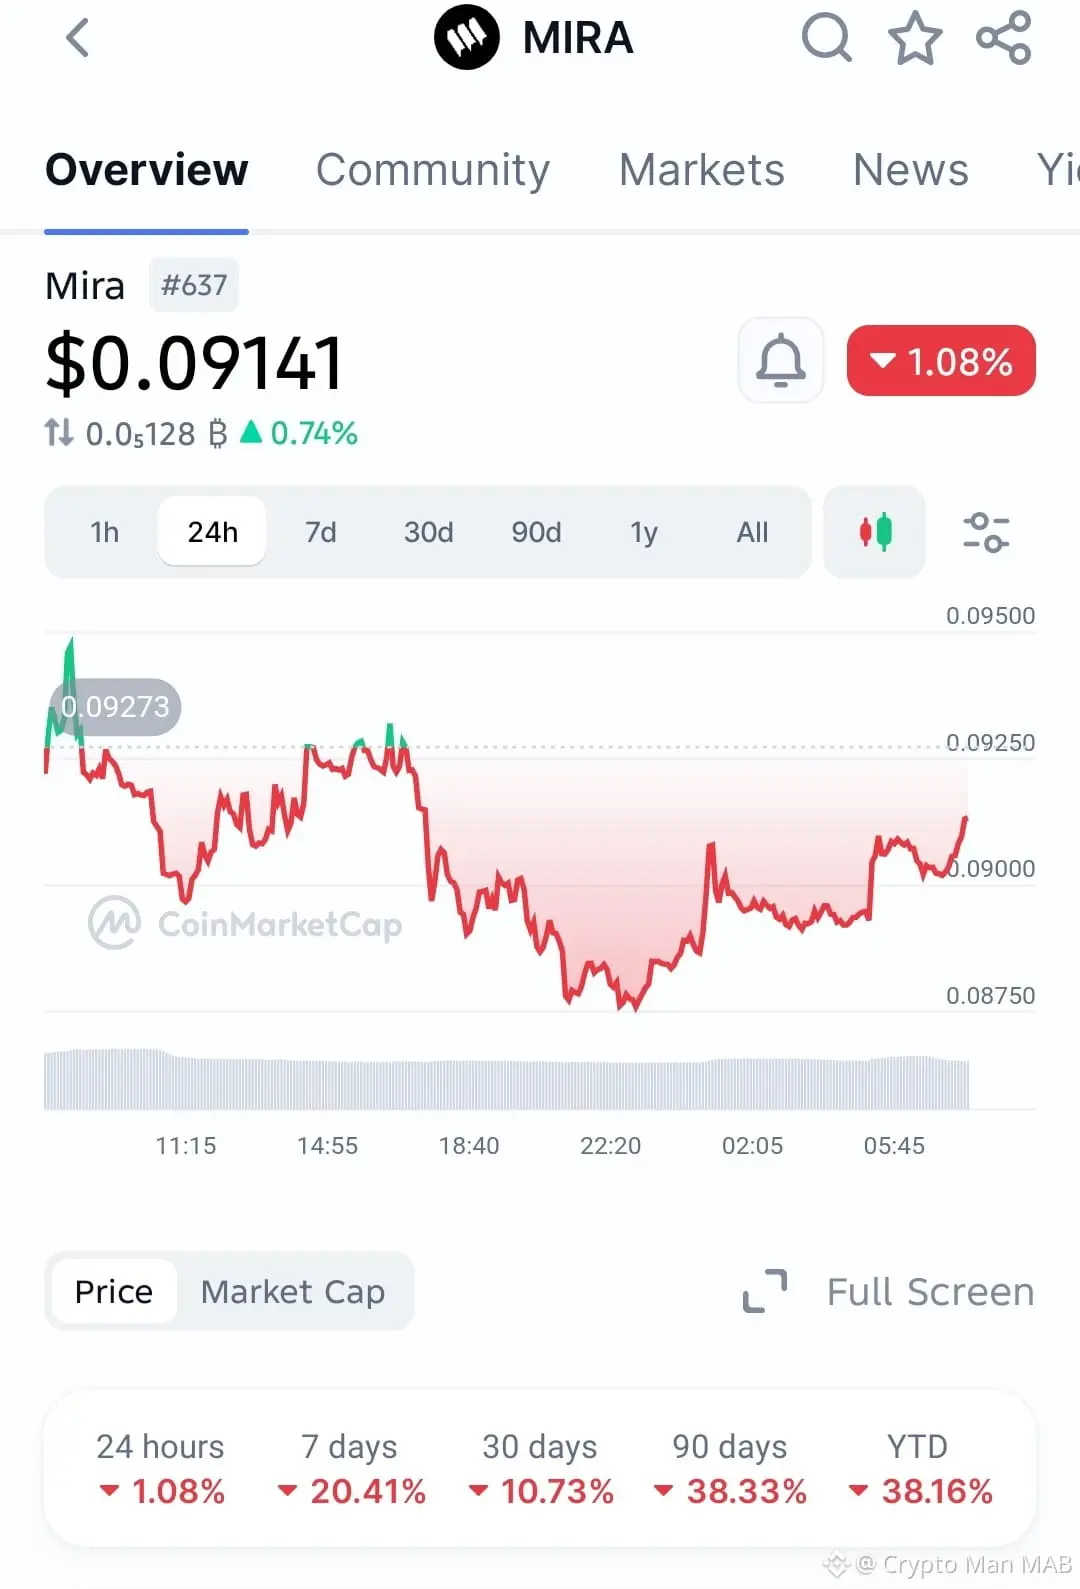Tap the red 1.08% change badge
This screenshot has height=1589, width=1080.
[x=941, y=360]
